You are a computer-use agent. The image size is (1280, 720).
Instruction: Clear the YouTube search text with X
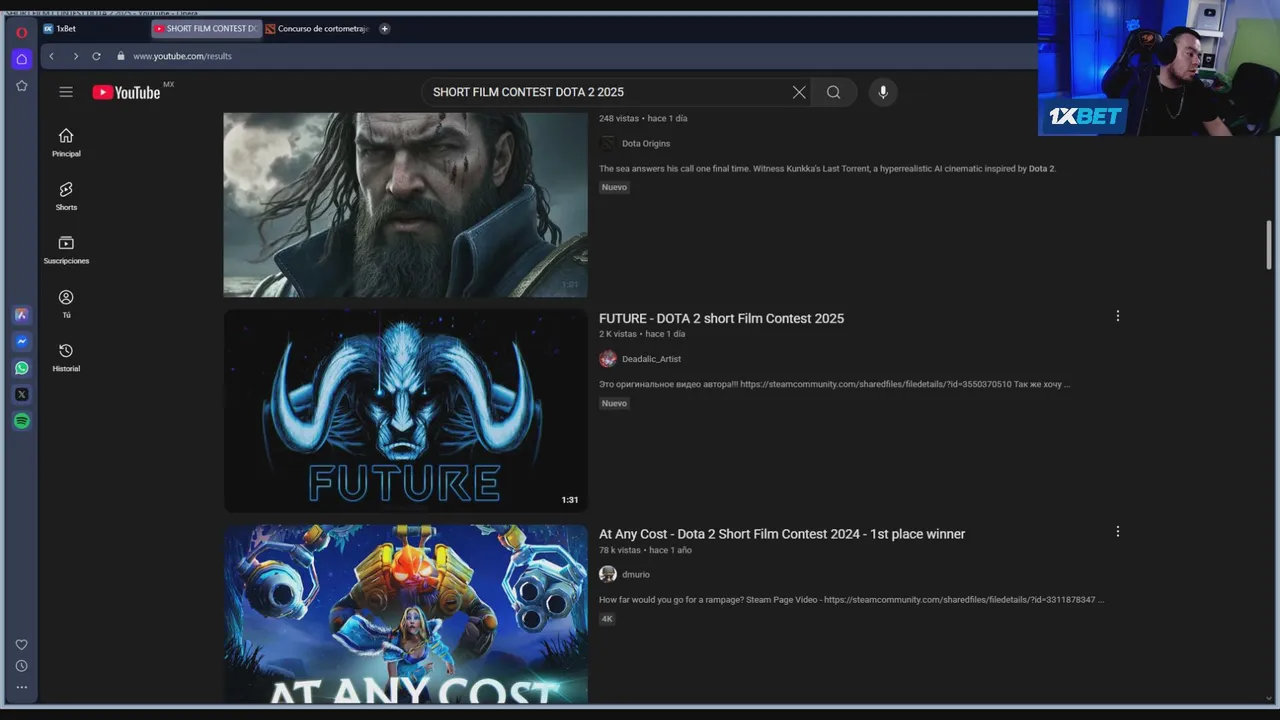coord(799,92)
